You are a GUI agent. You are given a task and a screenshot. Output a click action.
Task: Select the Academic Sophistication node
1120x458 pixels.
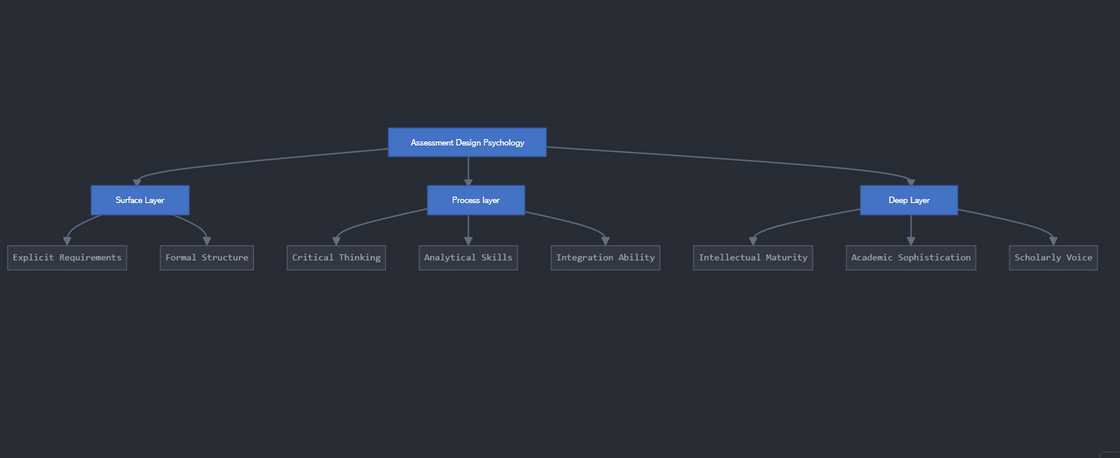pos(910,258)
